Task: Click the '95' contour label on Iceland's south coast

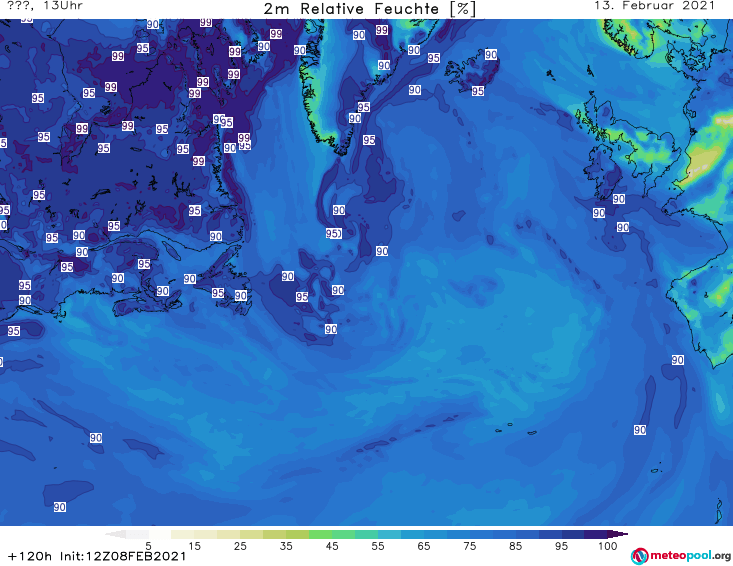Action: coord(478,91)
